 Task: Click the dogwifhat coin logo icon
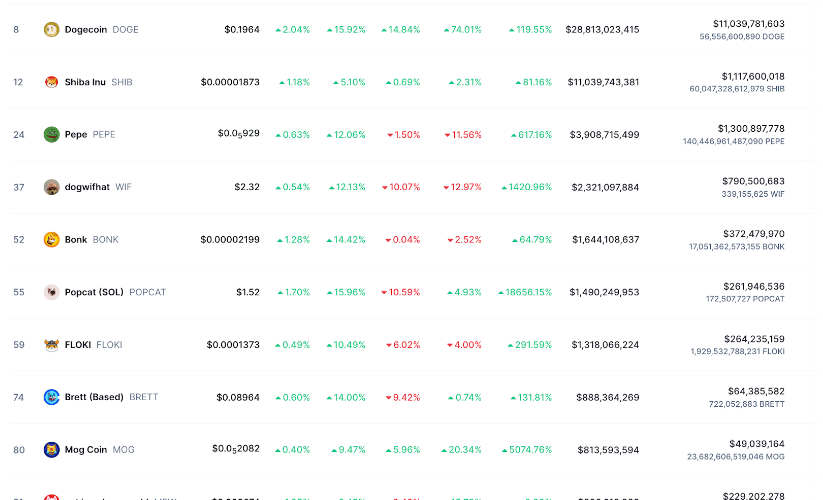coord(52,187)
